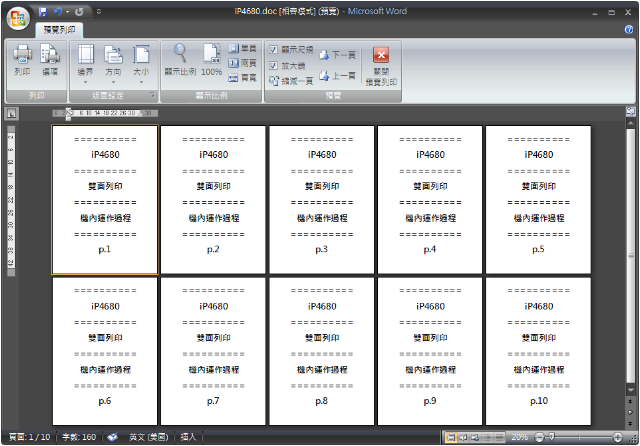Close print preview with 關閉預覽列印

[x=381, y=65]
